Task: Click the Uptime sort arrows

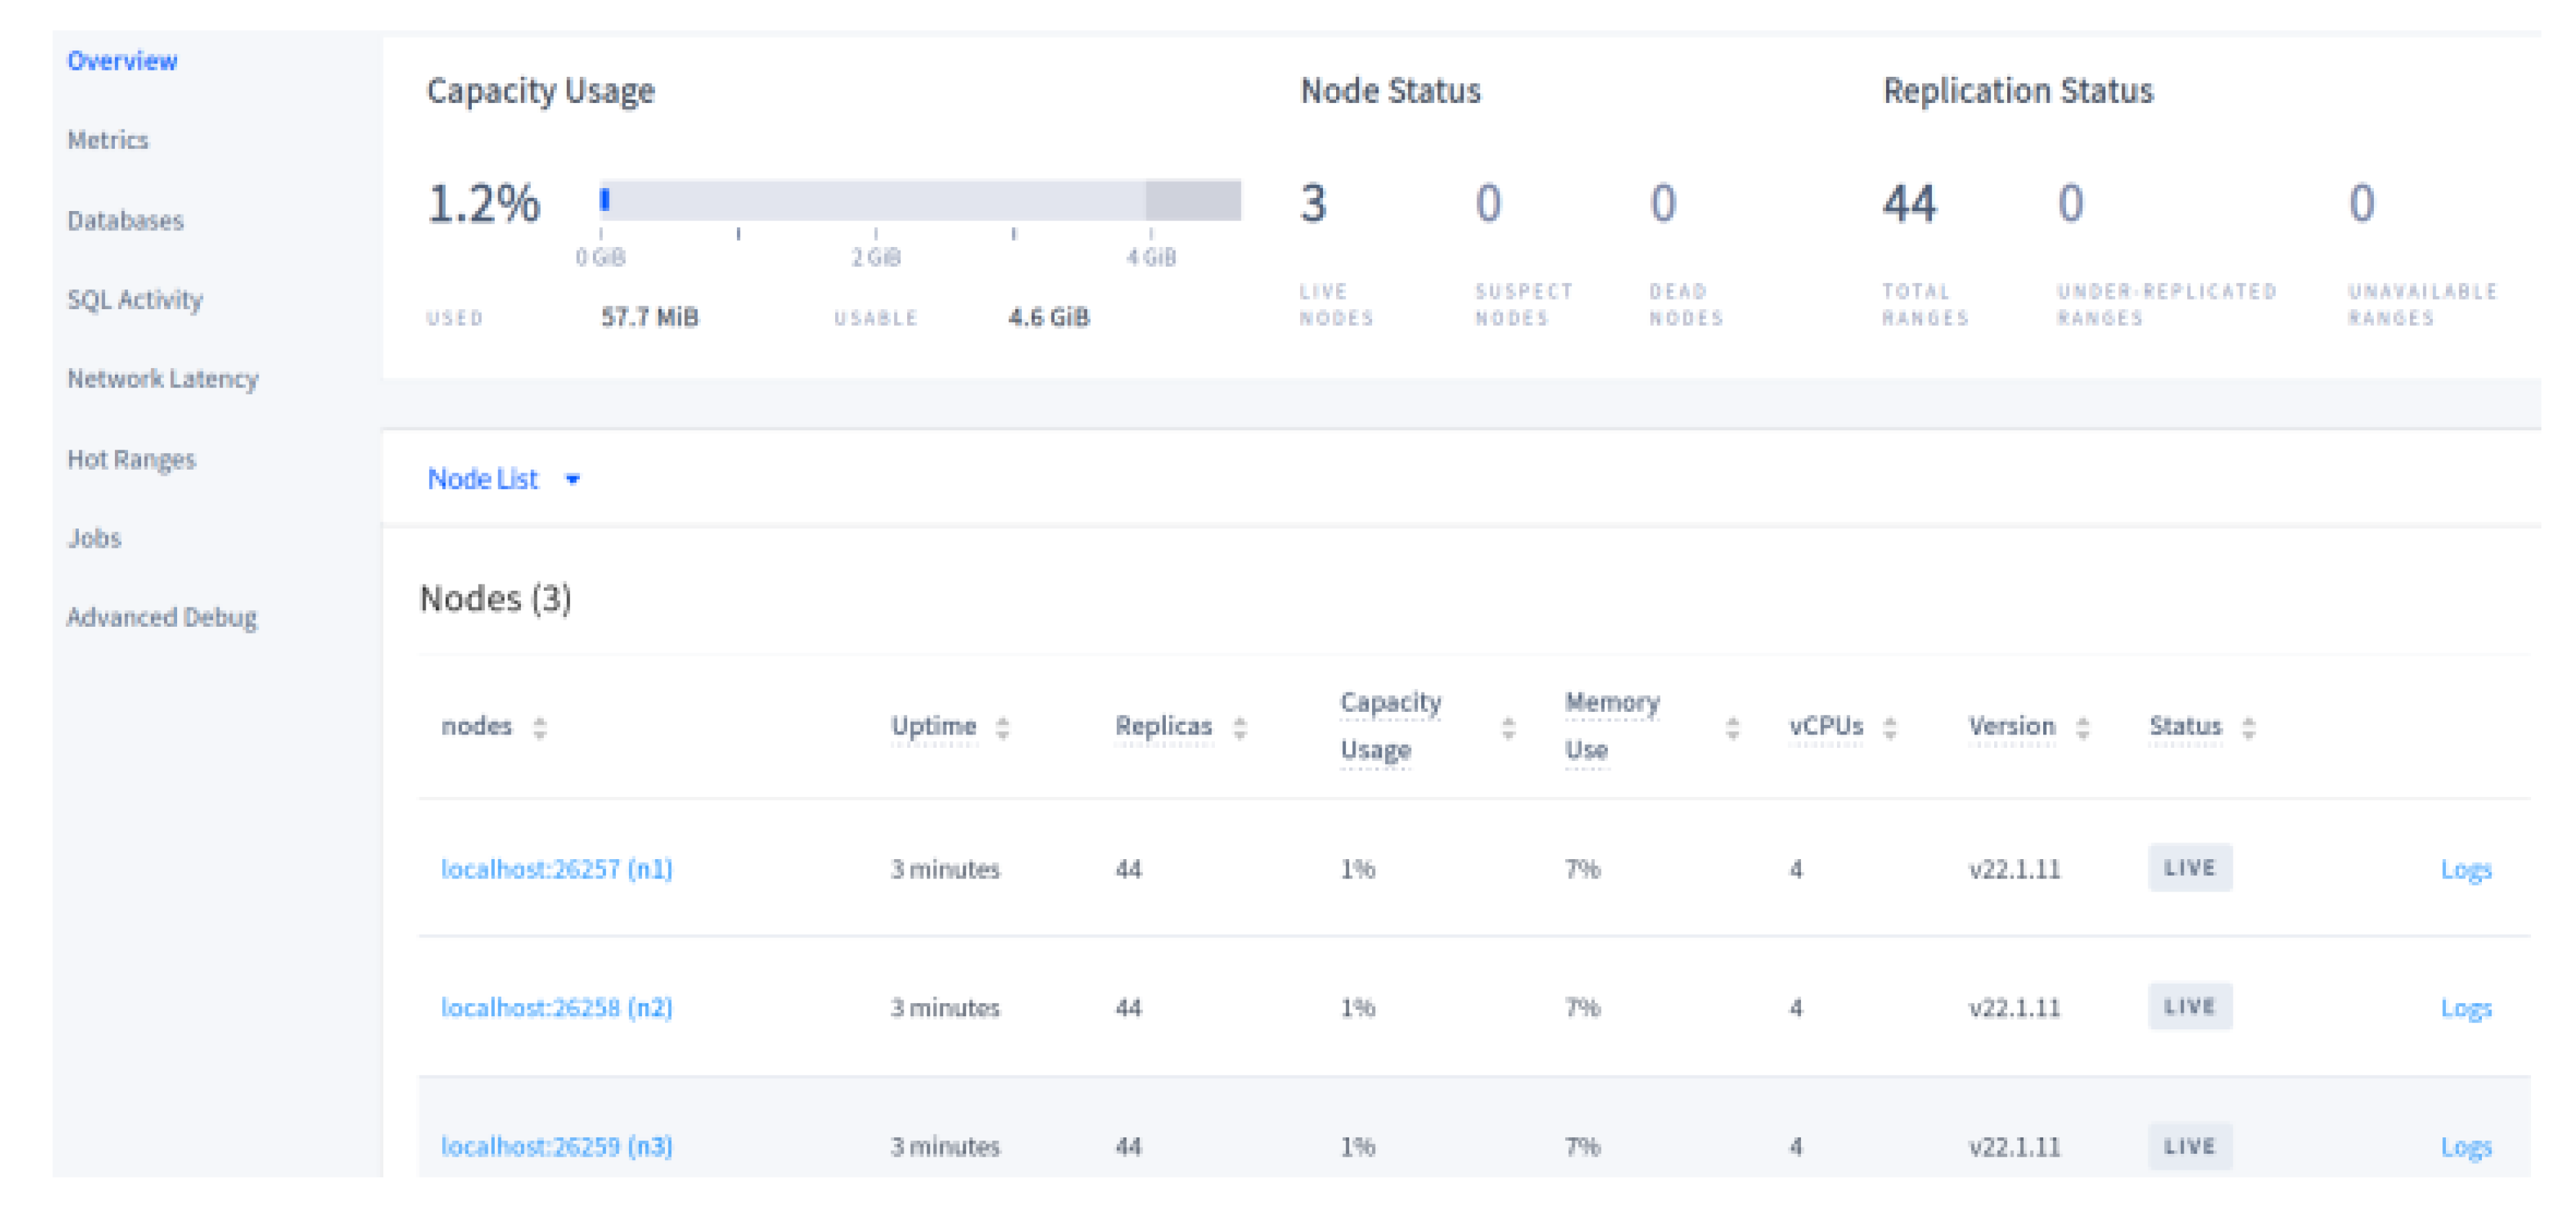Action: 1002,727
